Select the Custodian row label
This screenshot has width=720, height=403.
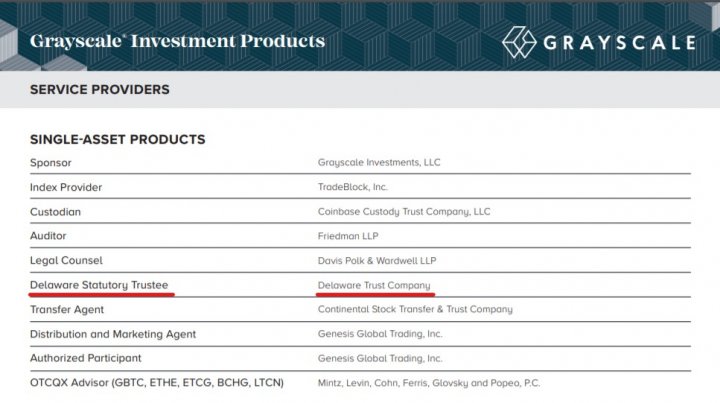tap(56, 212)
